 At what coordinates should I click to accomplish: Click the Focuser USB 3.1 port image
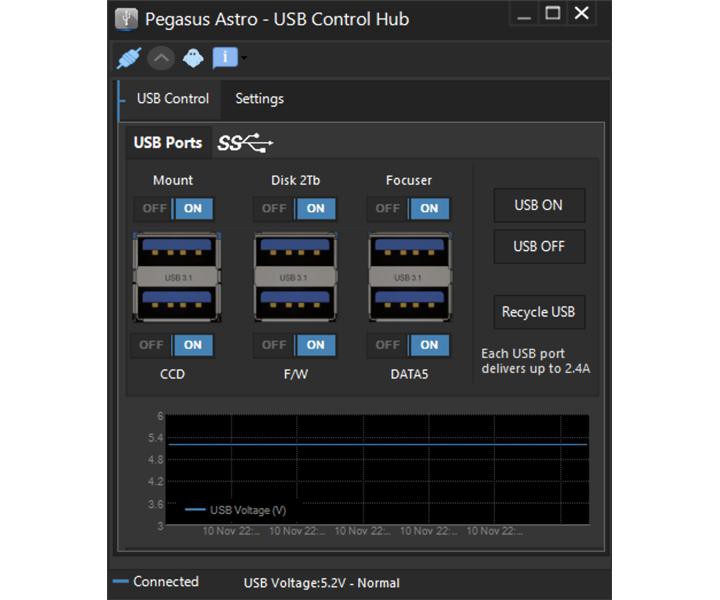411,277
